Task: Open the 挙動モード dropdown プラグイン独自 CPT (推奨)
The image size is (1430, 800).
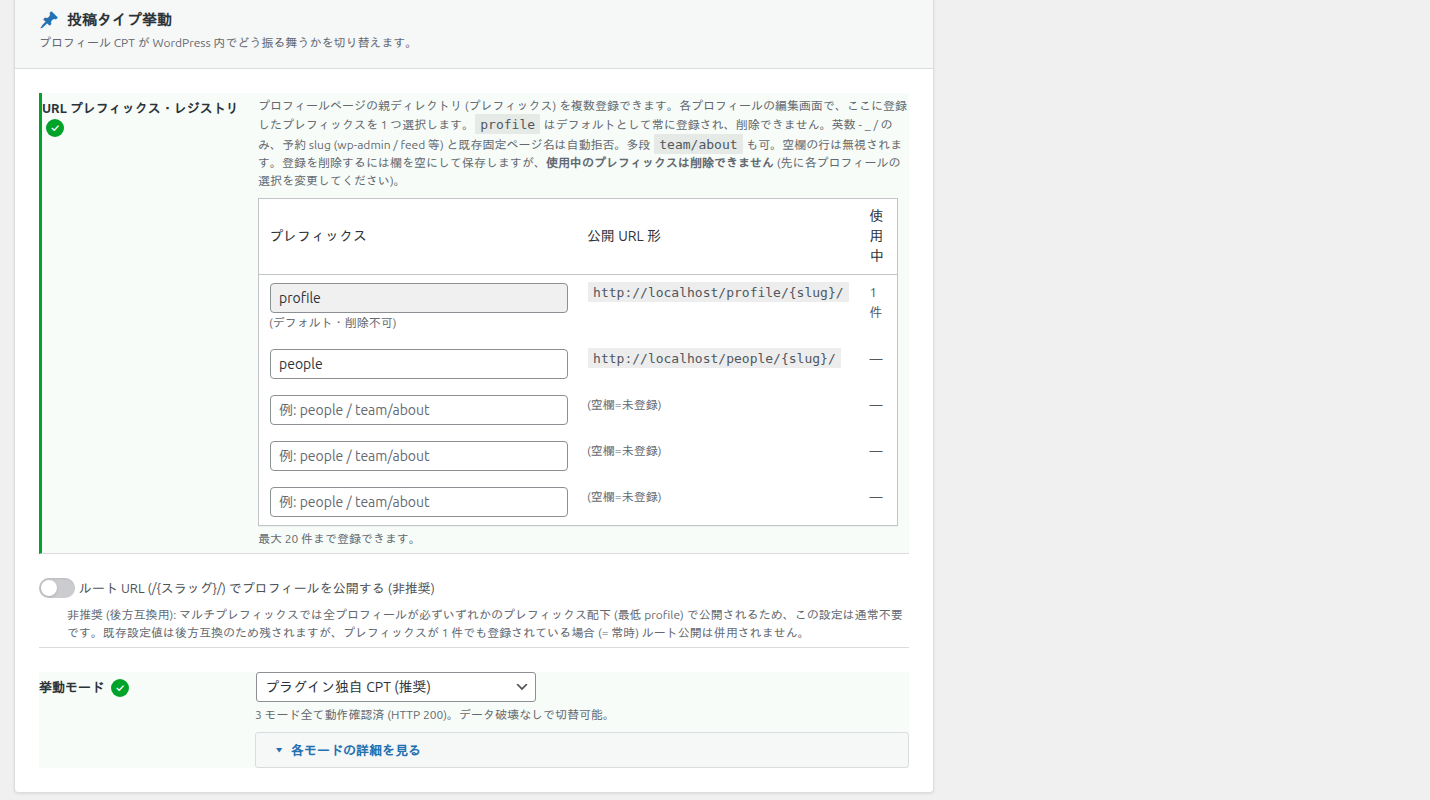Action: [x=396, y=687]
